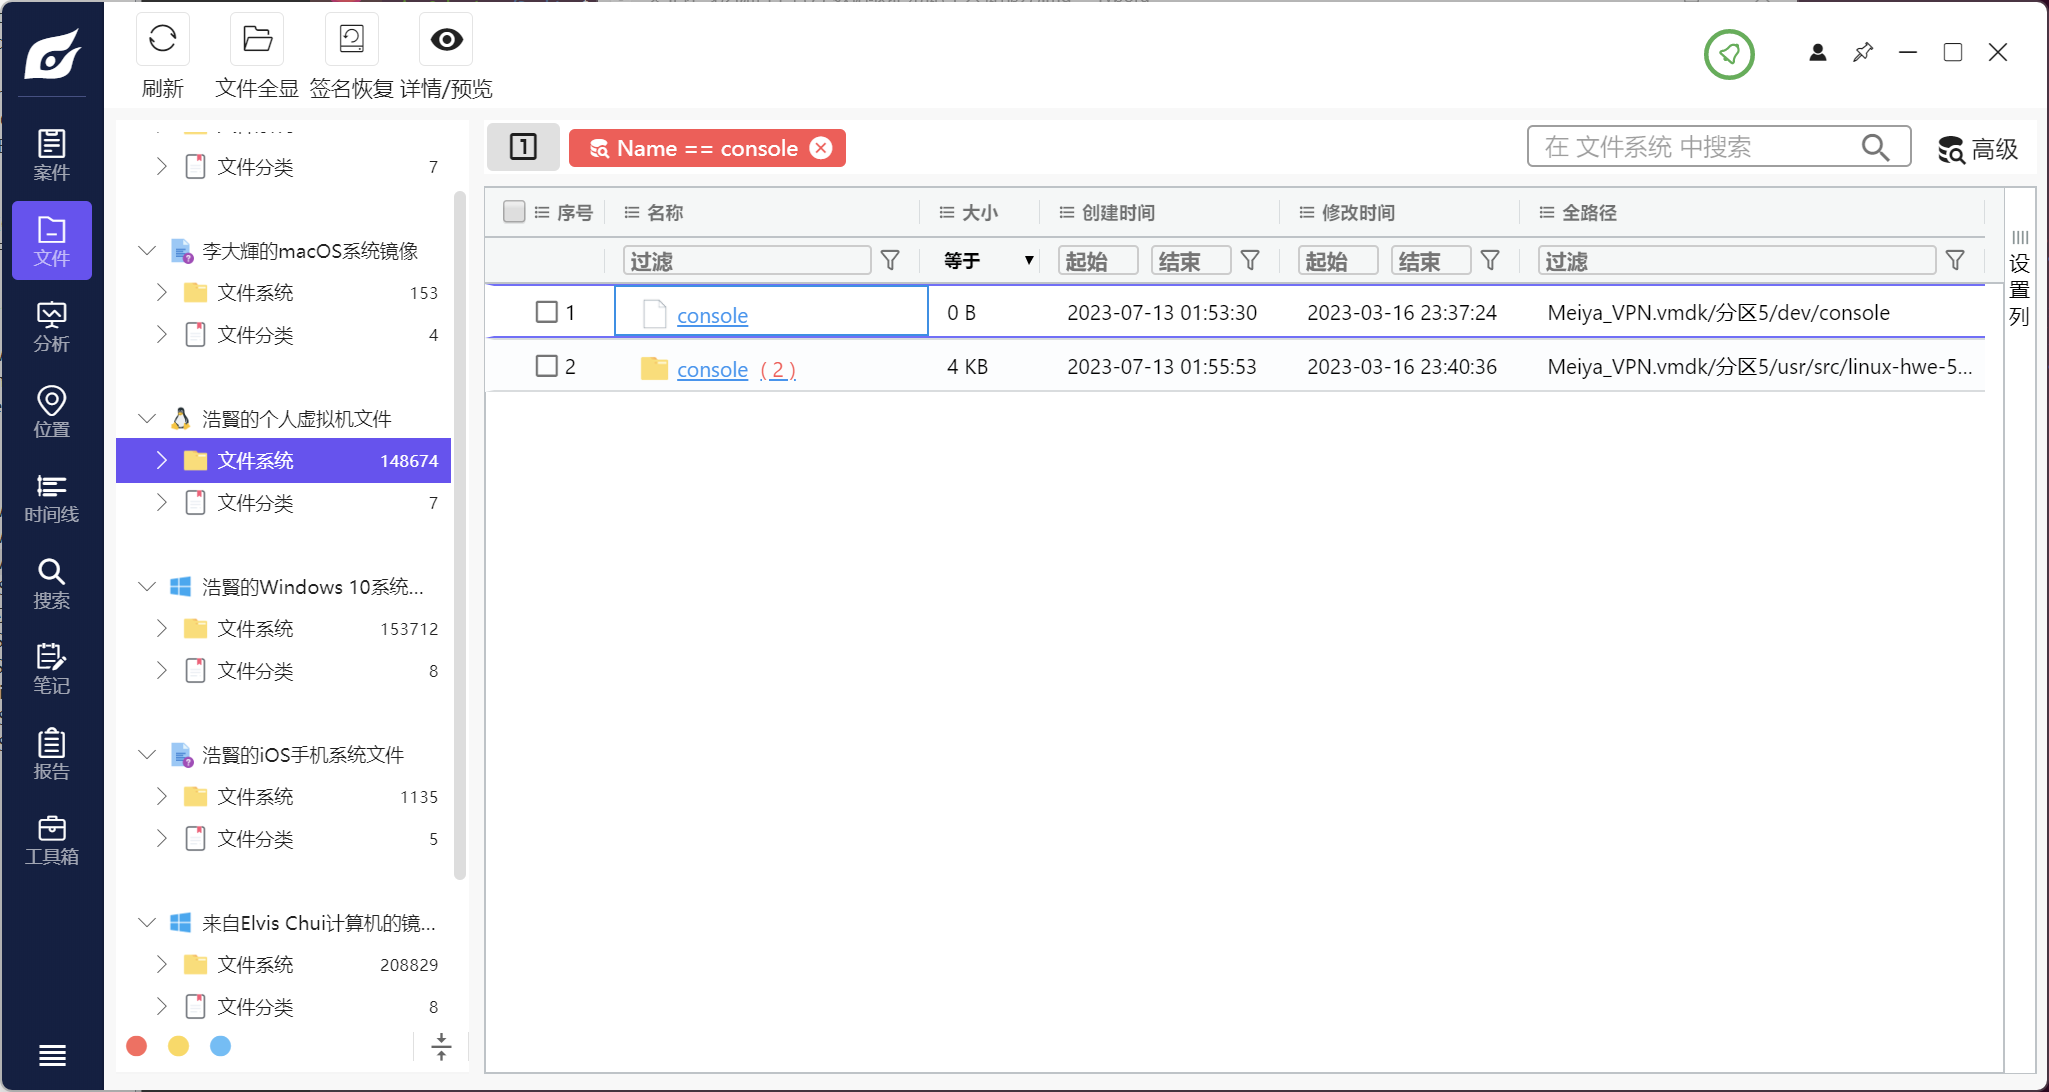Viewport: 2049px width, 1092px height.
Task: Go to the 时间线 timeline sidebar item
Action: point(51,498)
